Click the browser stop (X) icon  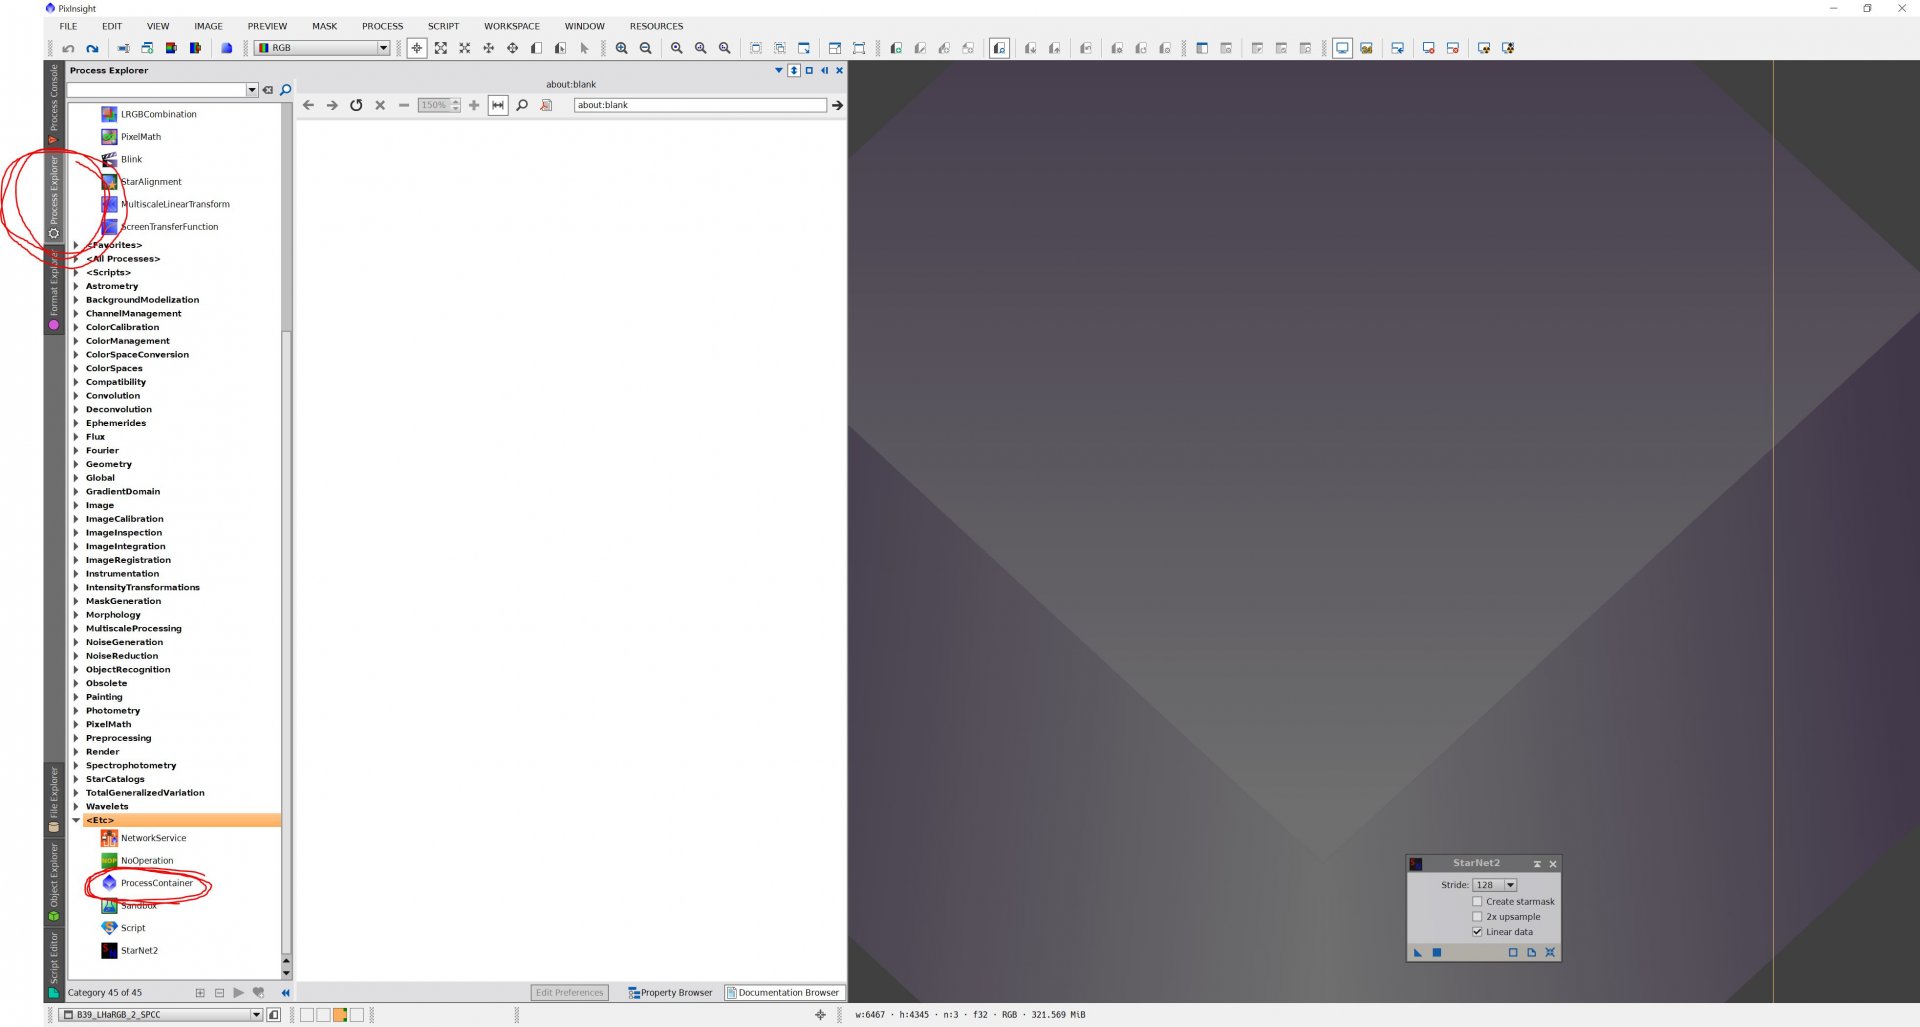tap(380, 105)
